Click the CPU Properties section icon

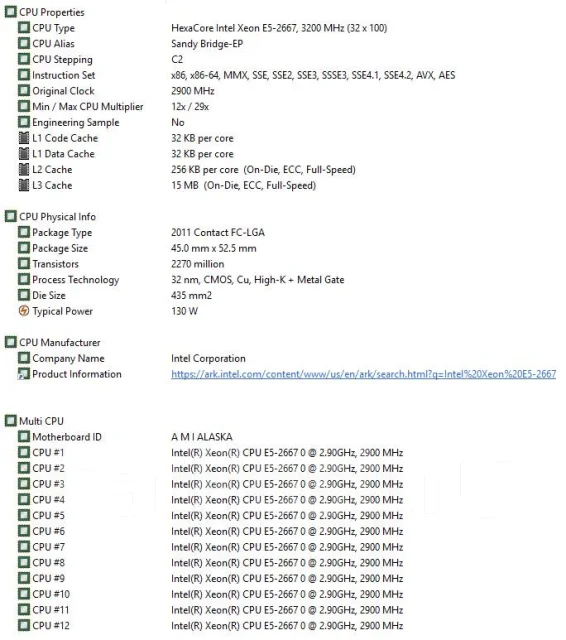click(x=11, y=12)
